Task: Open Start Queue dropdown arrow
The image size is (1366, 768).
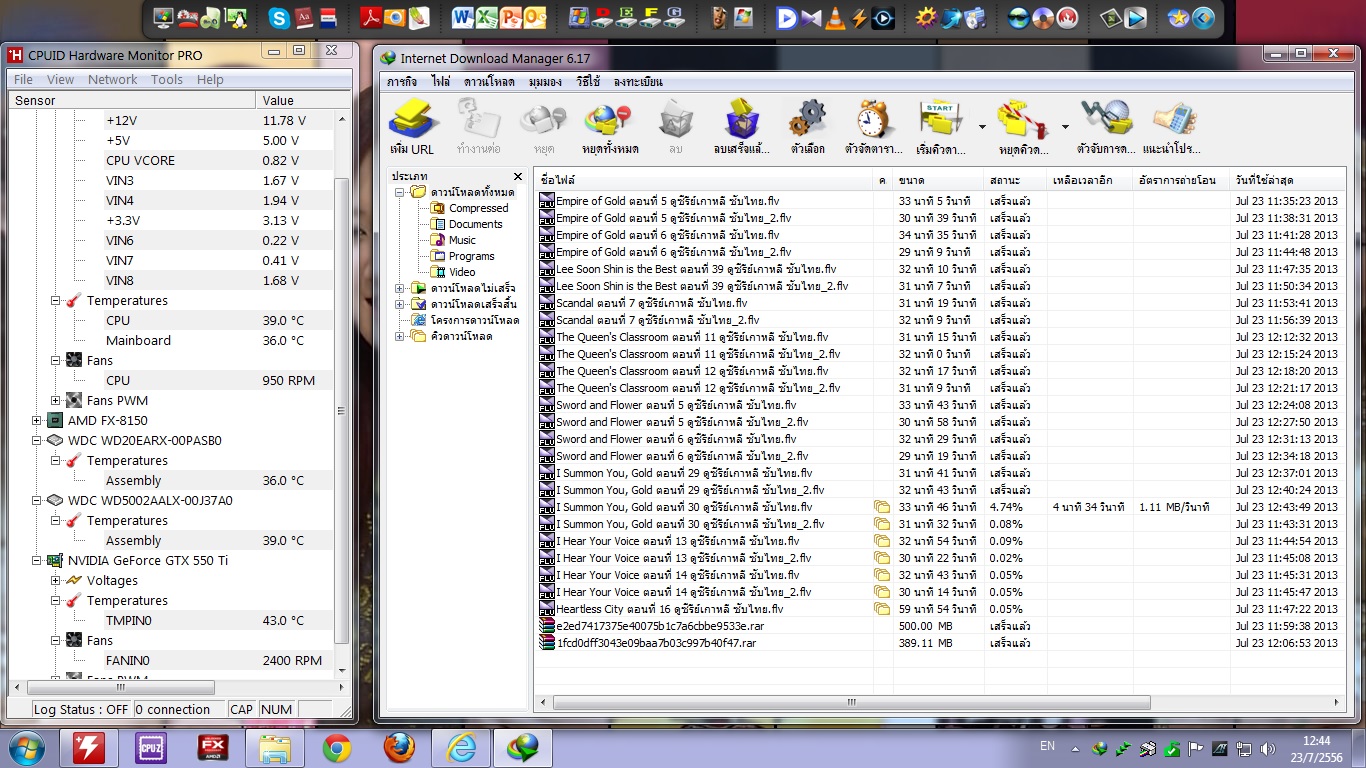Action: pos(982,127)
